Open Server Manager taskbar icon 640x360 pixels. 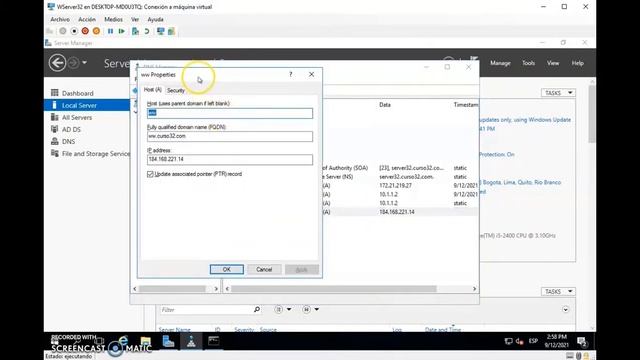168,341
